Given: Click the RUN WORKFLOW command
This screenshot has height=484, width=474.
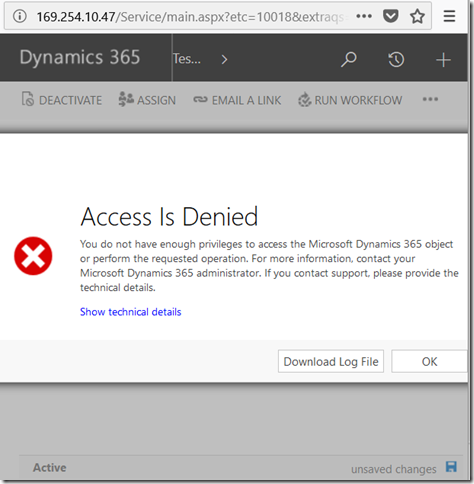Looking at the screenshot, I should pos(350,100).
